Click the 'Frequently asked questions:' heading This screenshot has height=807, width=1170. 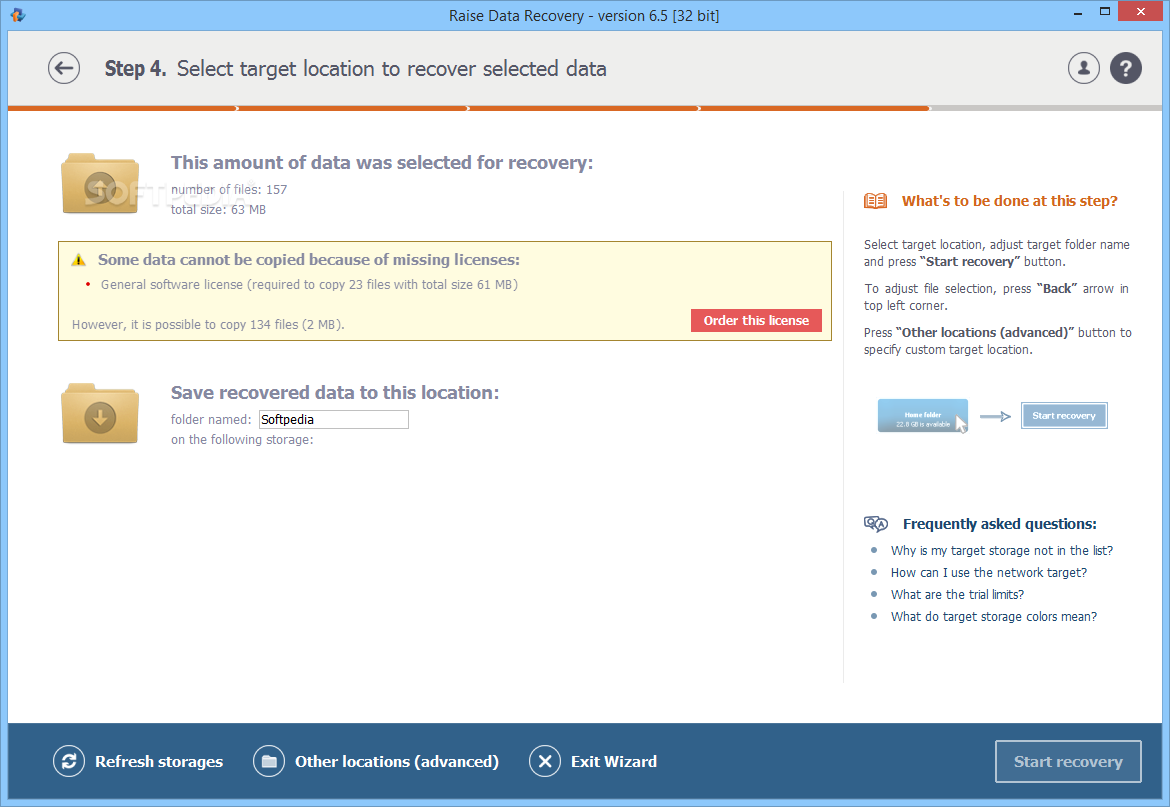[x=1000, y=524]
